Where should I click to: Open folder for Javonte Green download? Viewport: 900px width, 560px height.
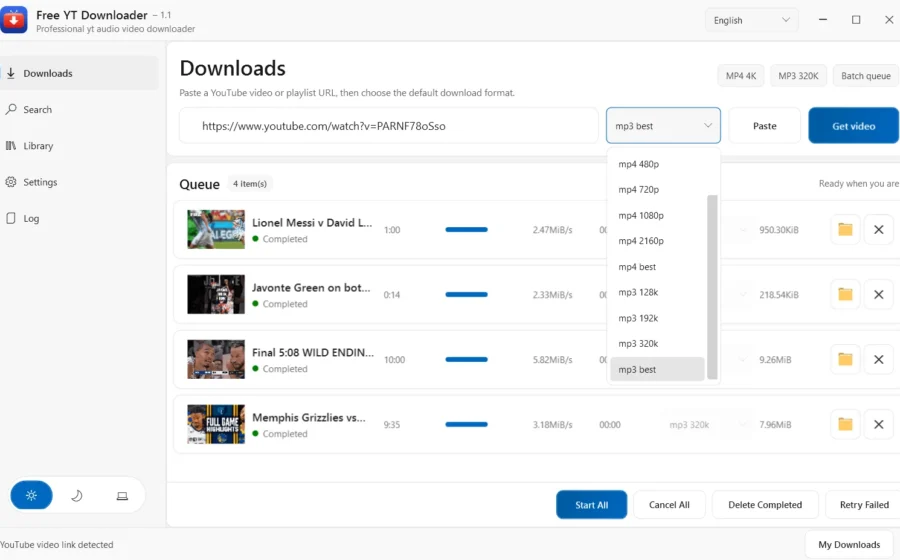tap(845, 294)
